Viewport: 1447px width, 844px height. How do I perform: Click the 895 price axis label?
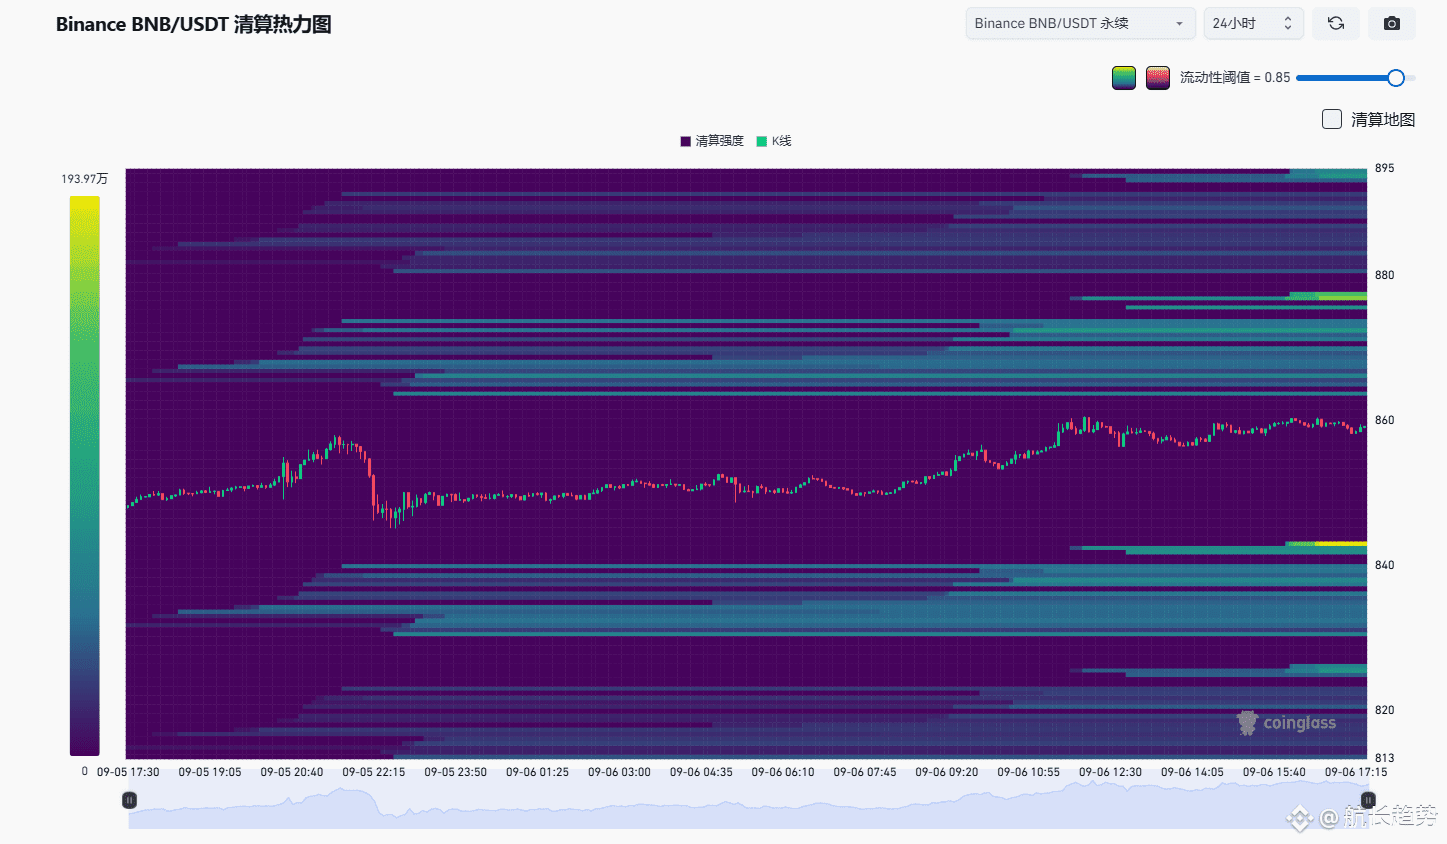pyautogui.click(x=1384, y=168)
